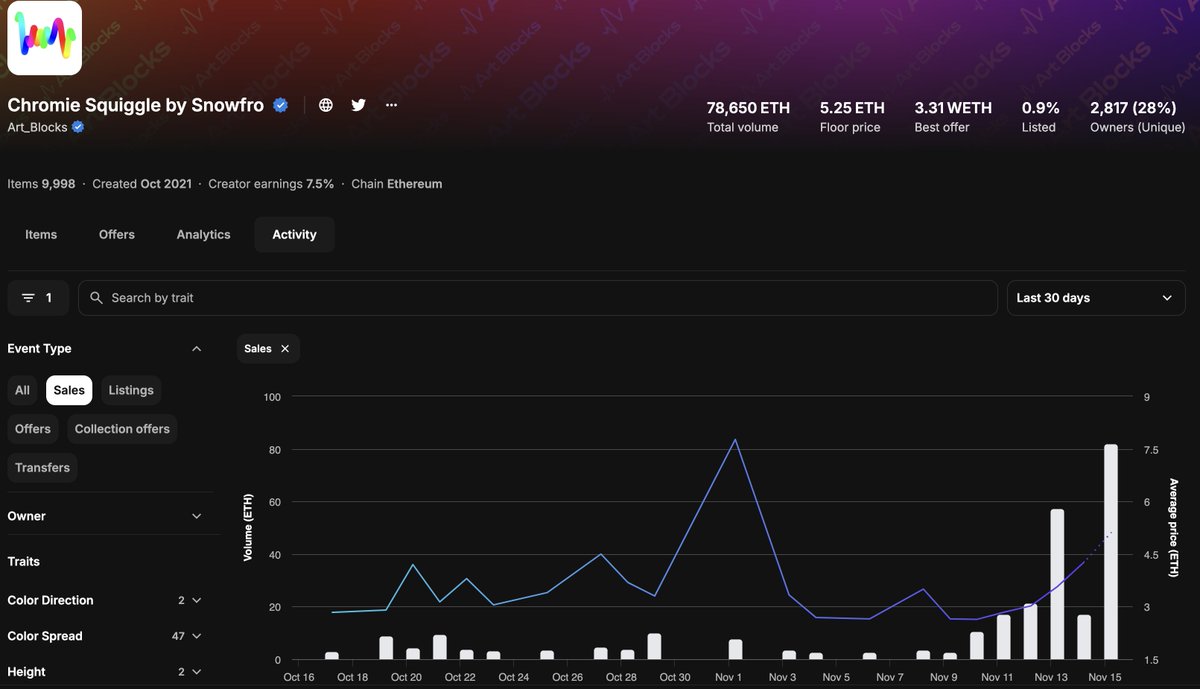Toggle the Collection offers event filter
The image size is (1200, 689).
(122, 428)
